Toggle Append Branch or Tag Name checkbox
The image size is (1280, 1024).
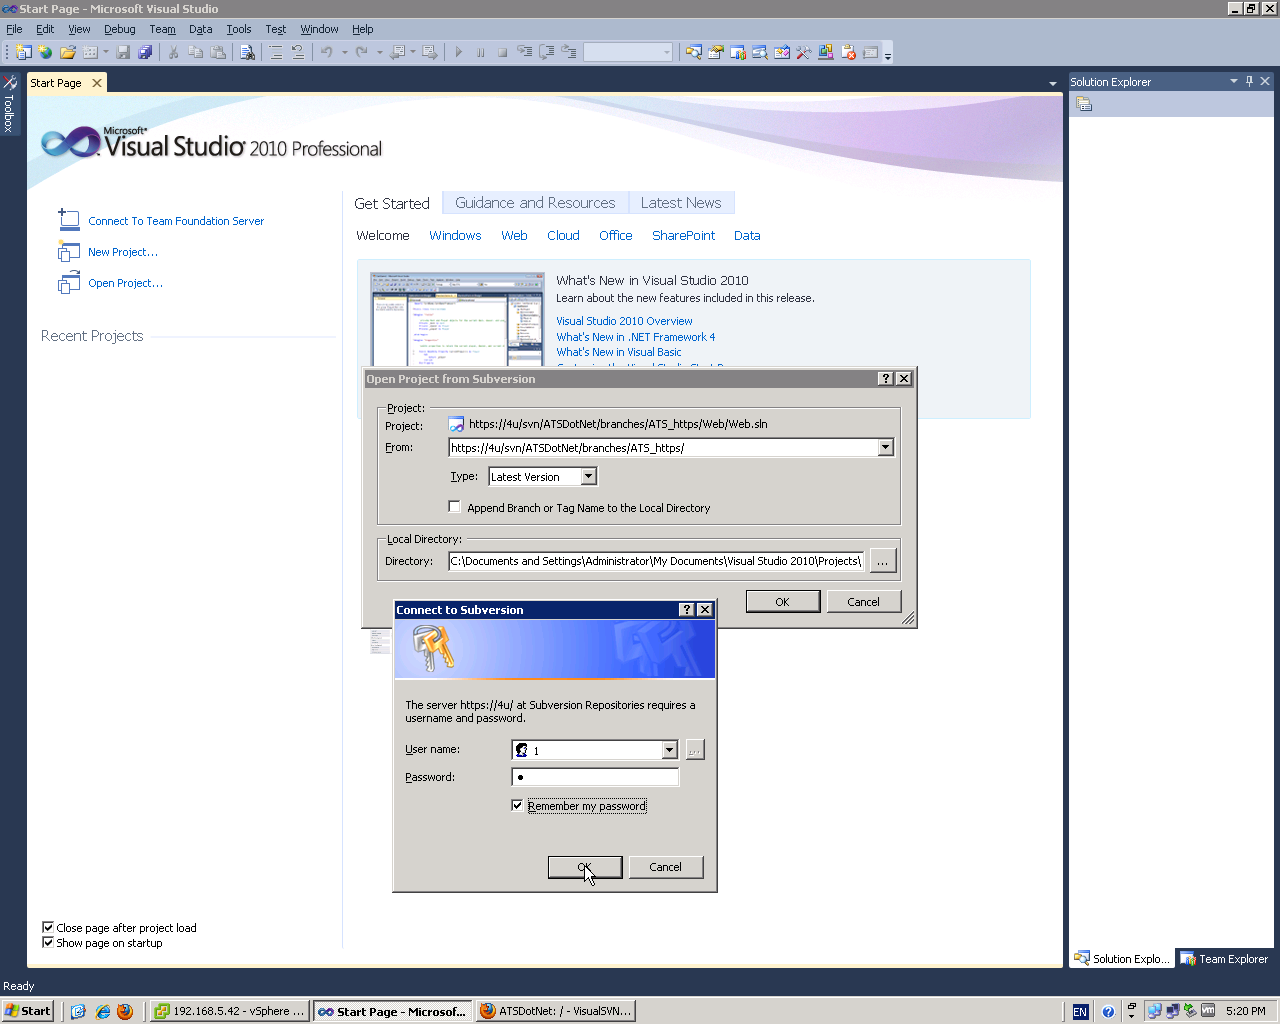coord(454,507)
